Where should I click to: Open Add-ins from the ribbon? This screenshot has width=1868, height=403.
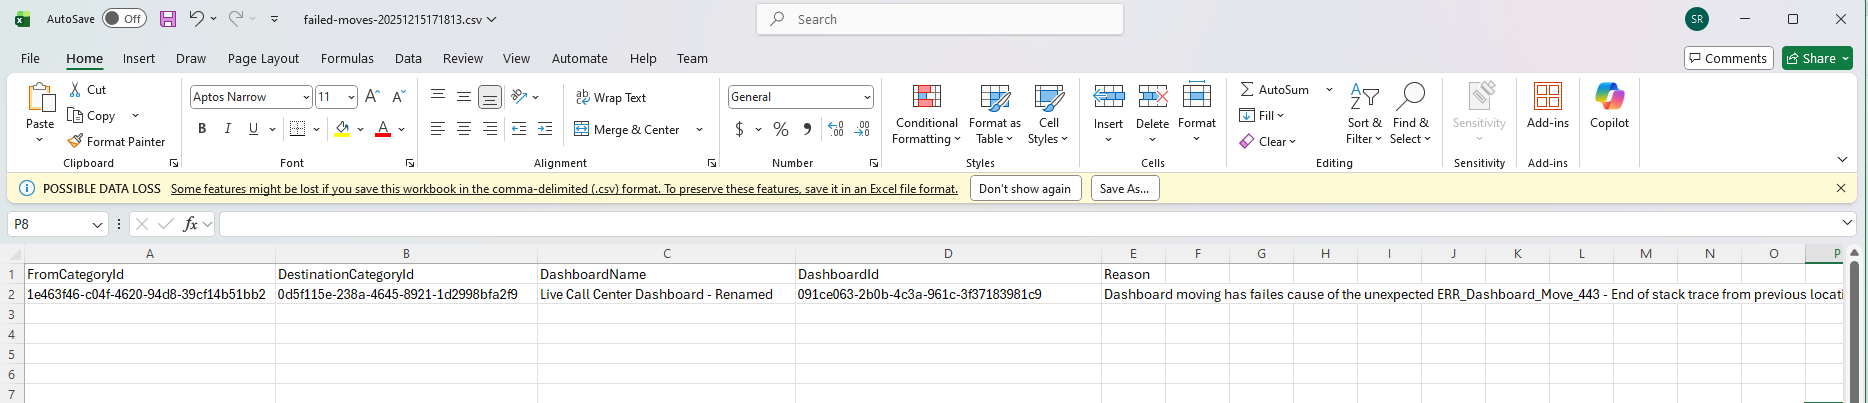[1548, 106]
